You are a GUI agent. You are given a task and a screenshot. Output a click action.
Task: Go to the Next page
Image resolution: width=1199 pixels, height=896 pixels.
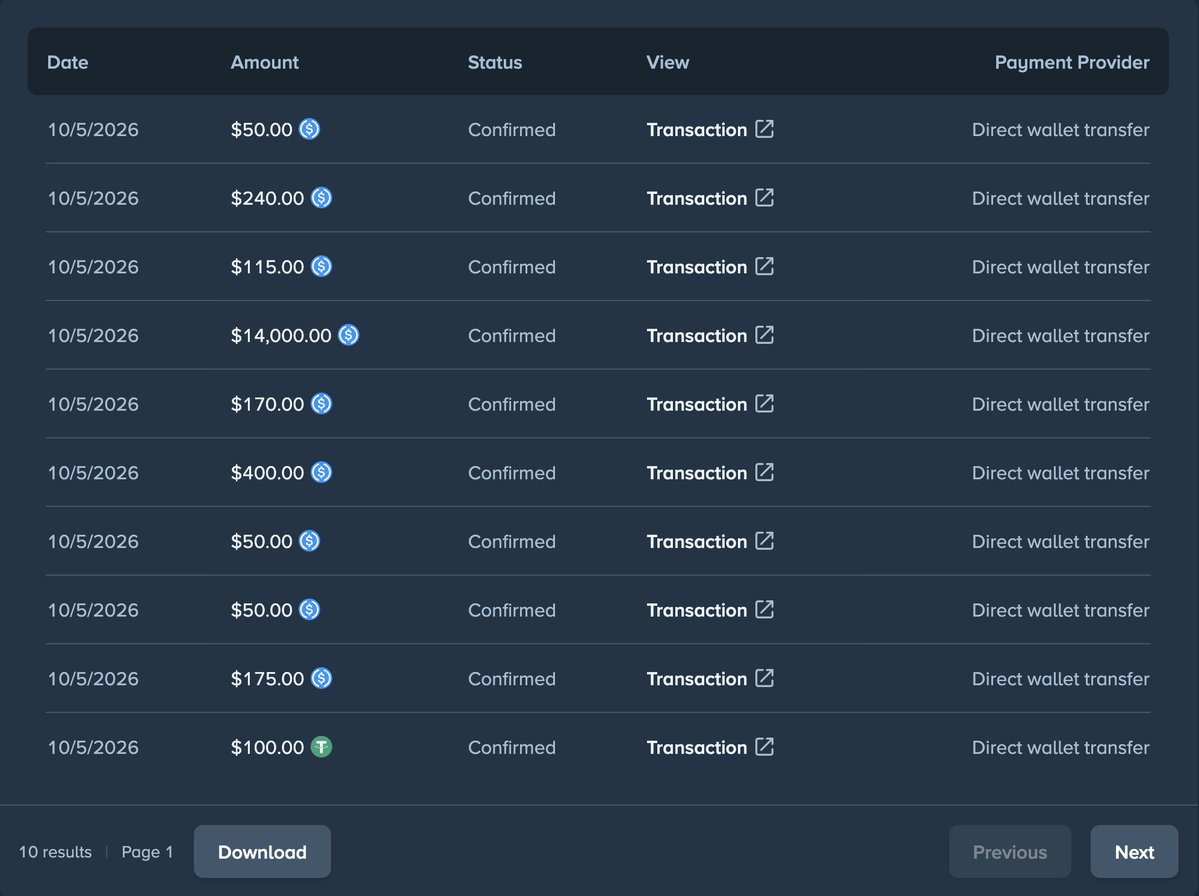[x=1134, y=852]
